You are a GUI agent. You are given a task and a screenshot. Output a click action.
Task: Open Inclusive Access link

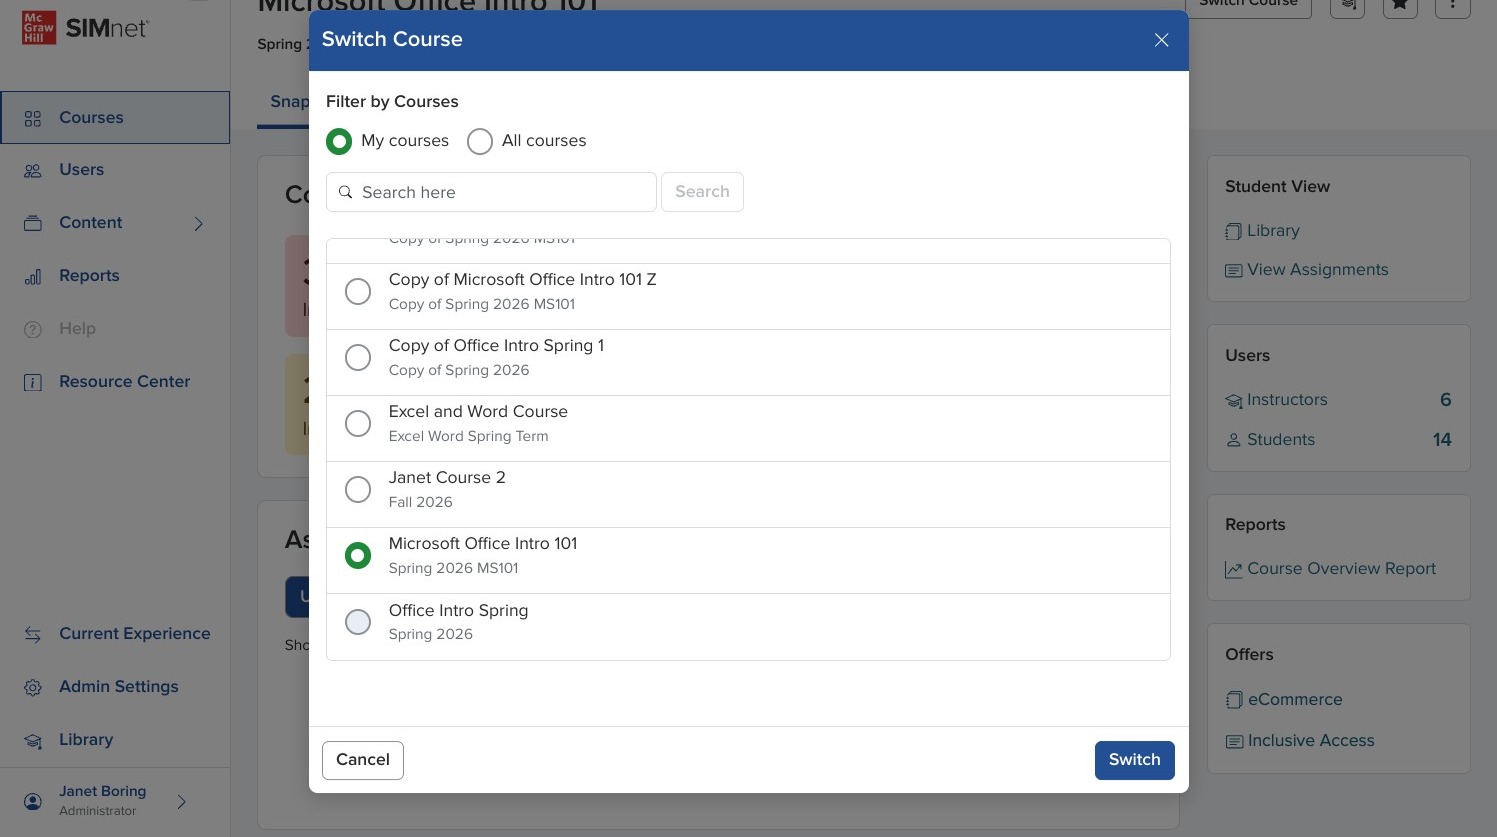(1311, 741)
